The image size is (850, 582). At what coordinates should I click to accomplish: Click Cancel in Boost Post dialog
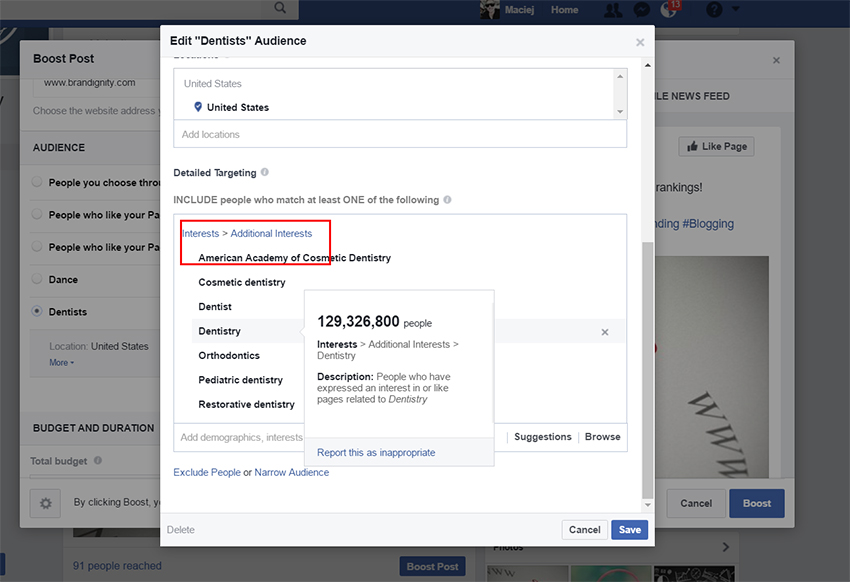coord(696,503)
